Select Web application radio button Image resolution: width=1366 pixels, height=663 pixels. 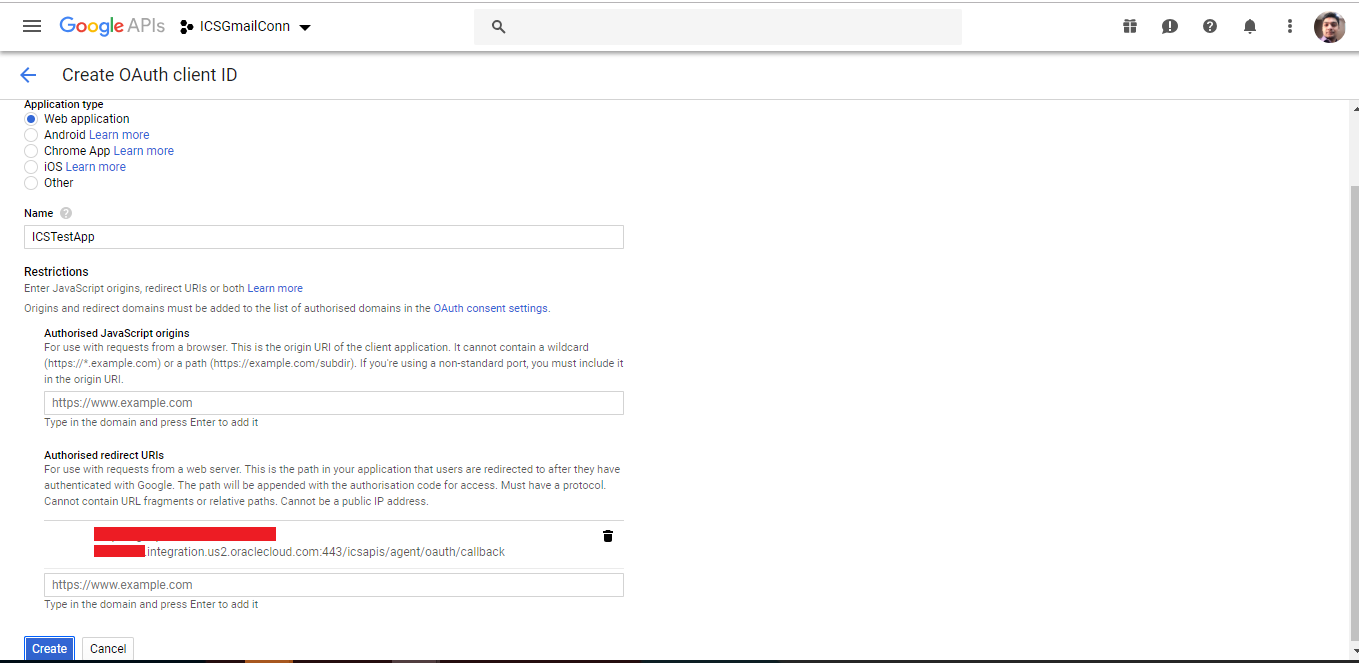coord(31,119)
